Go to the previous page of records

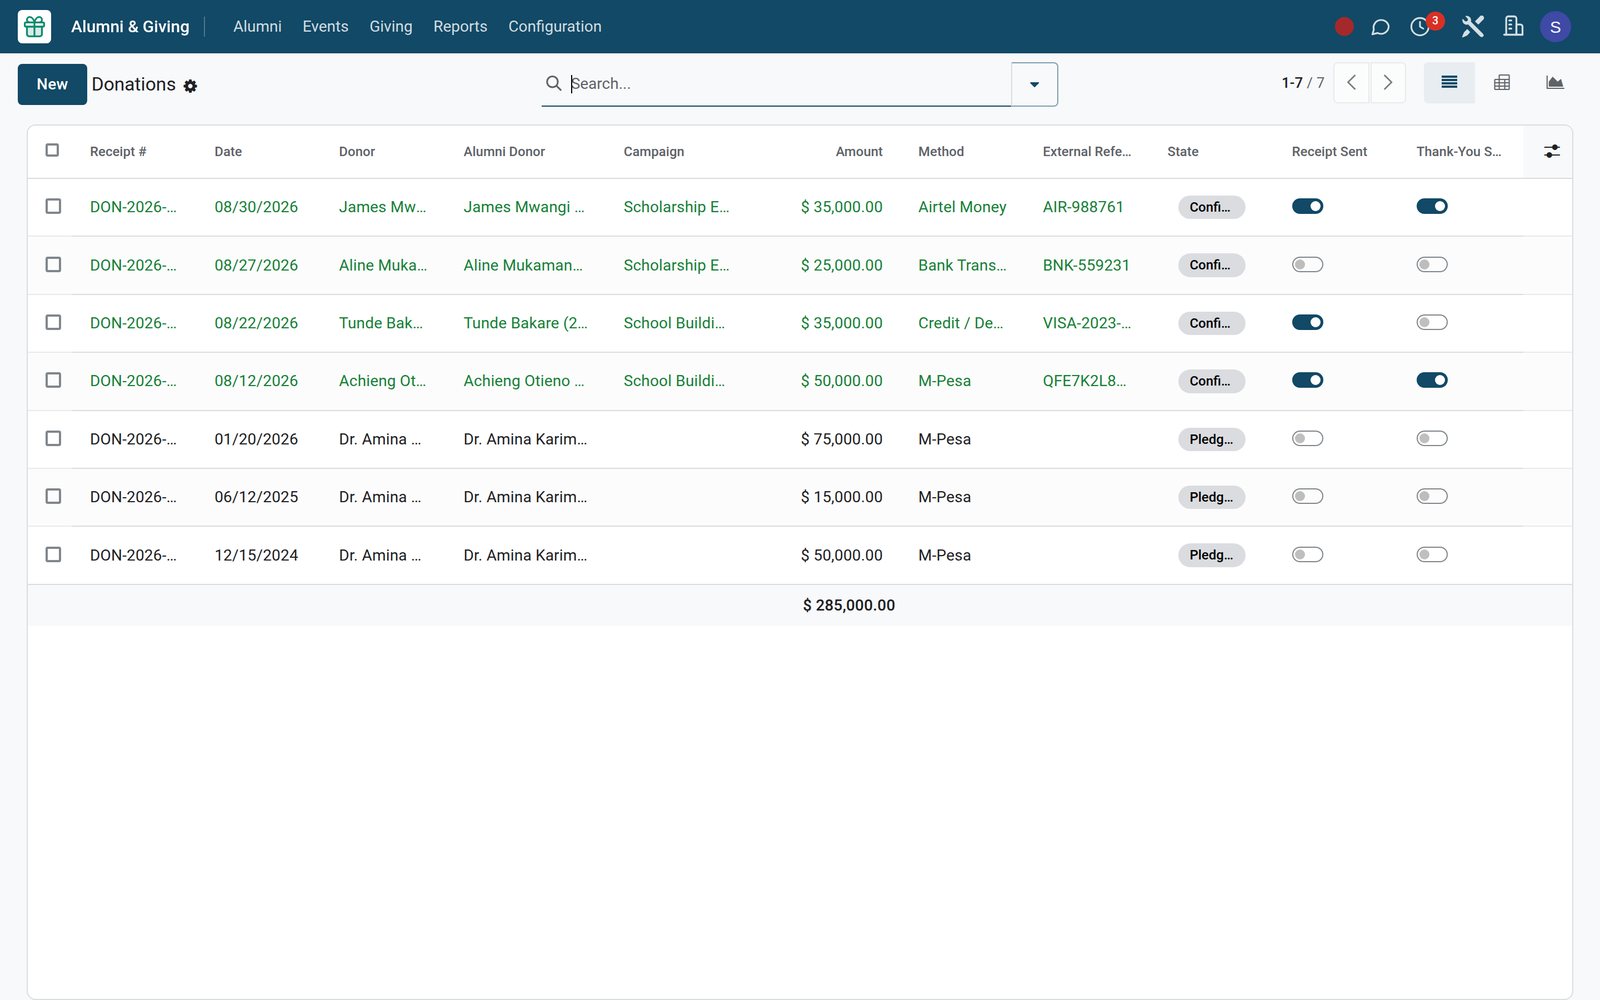[x=1352, y=83]
